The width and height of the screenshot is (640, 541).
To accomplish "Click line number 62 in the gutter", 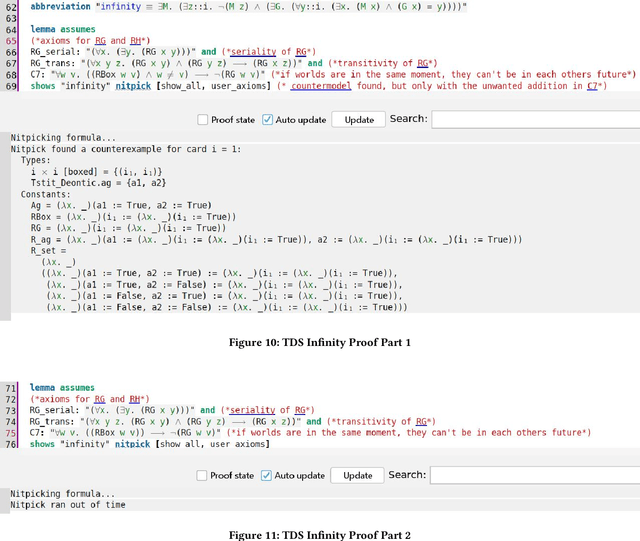I will (11, 6).
